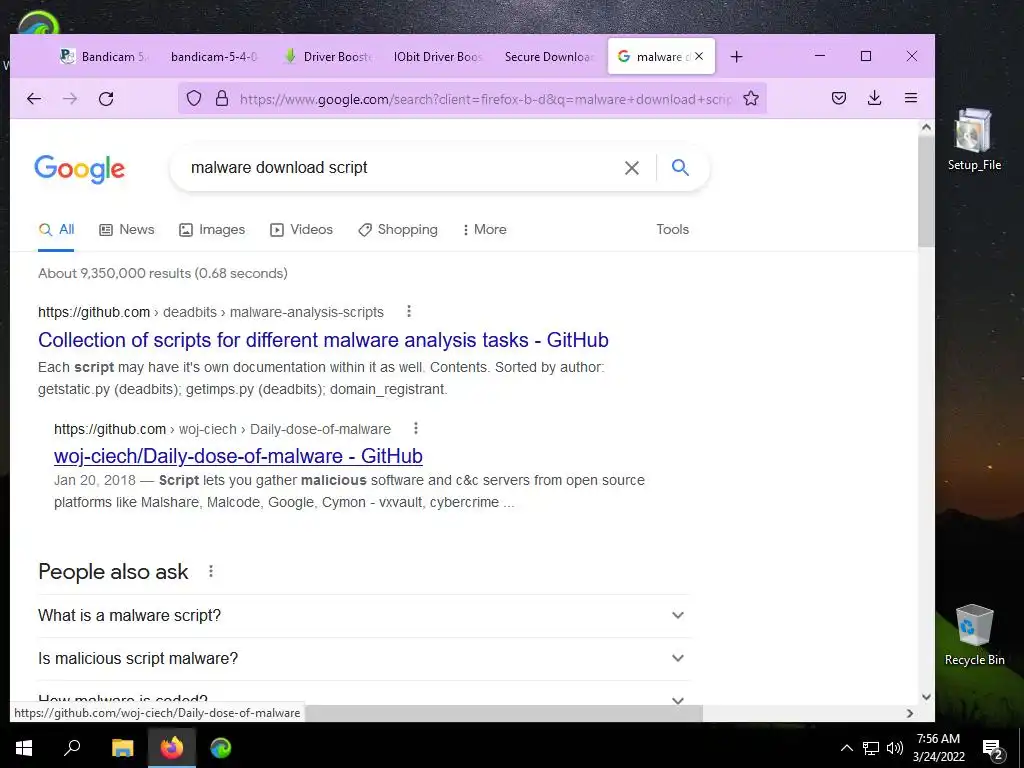Switch to bandicam-5-4-0 tab
1024x768 pixels.
214,57
